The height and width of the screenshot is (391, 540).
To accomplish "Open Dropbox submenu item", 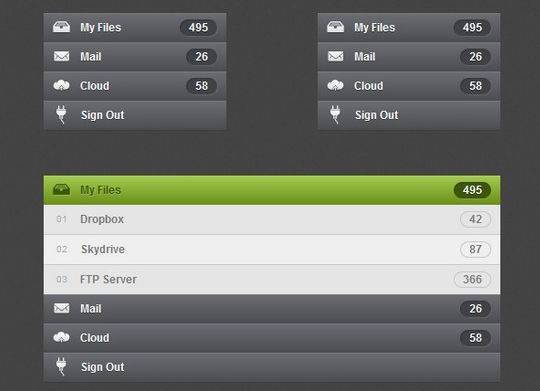I will 272,219.
